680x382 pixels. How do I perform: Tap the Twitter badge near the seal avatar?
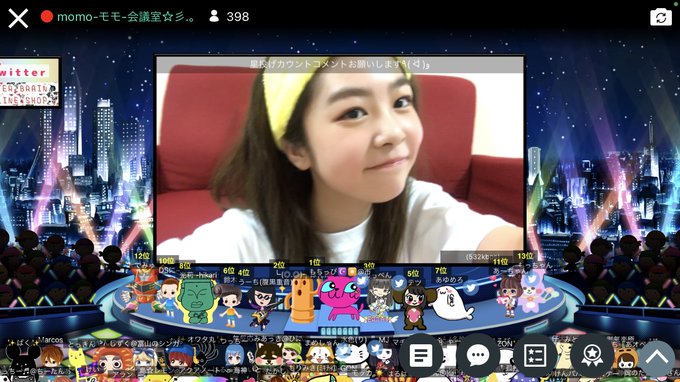pos(471,288)
